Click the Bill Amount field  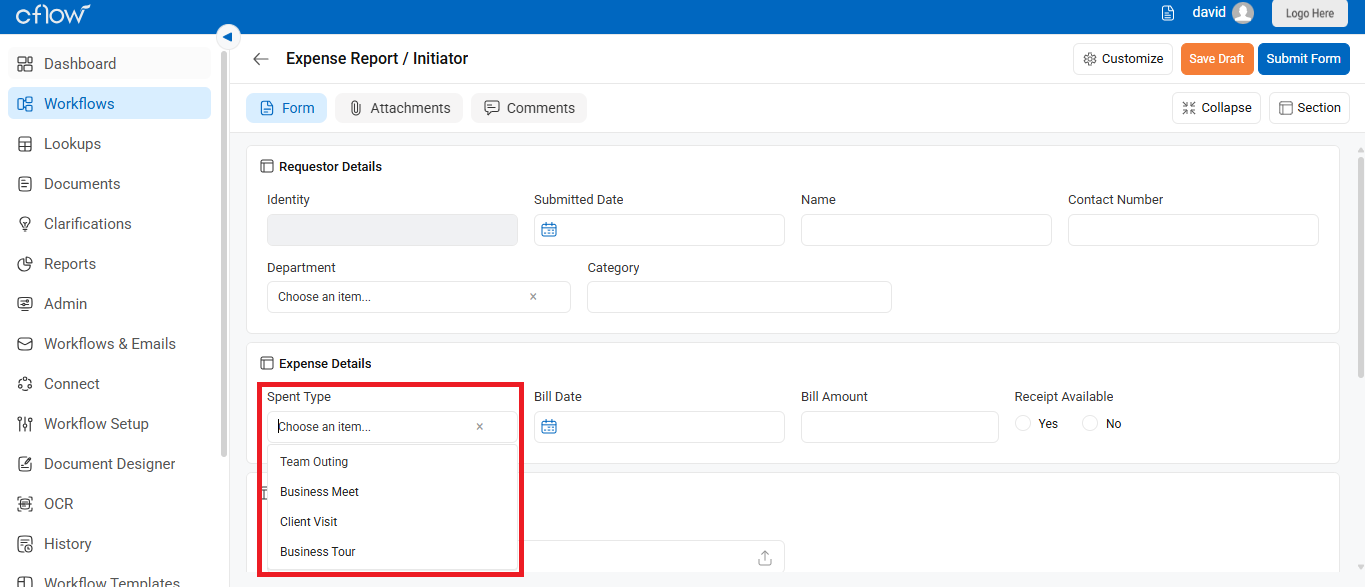point(899,427)
